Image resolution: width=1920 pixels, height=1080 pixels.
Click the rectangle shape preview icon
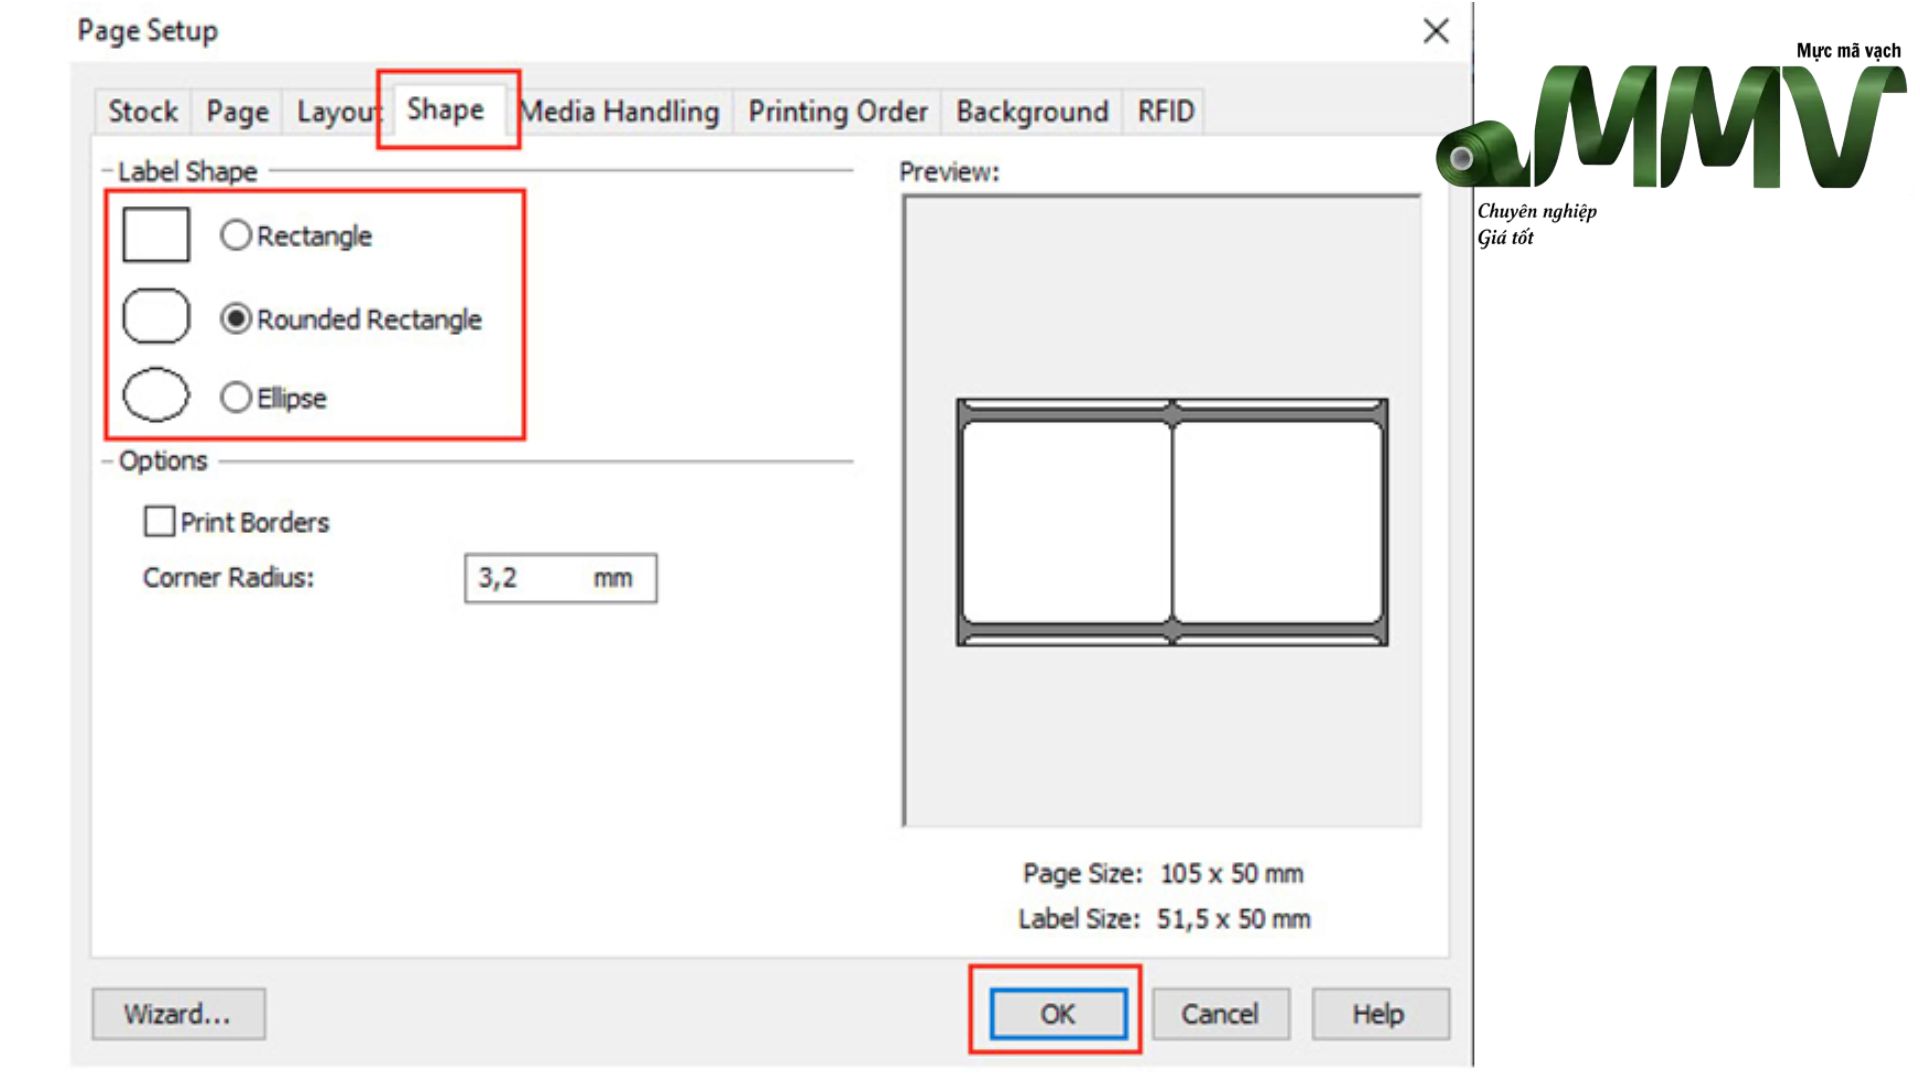[156, 234]
